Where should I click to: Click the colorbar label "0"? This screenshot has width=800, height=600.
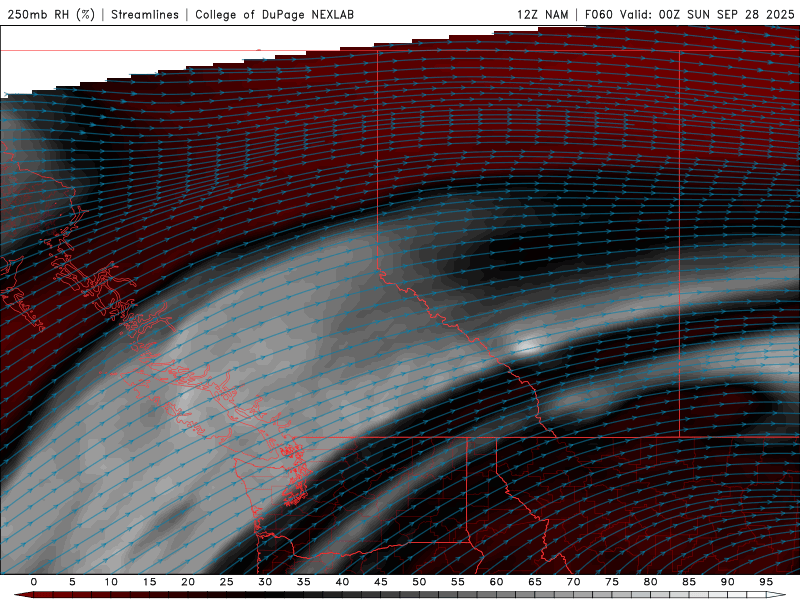tap(34, 582)
